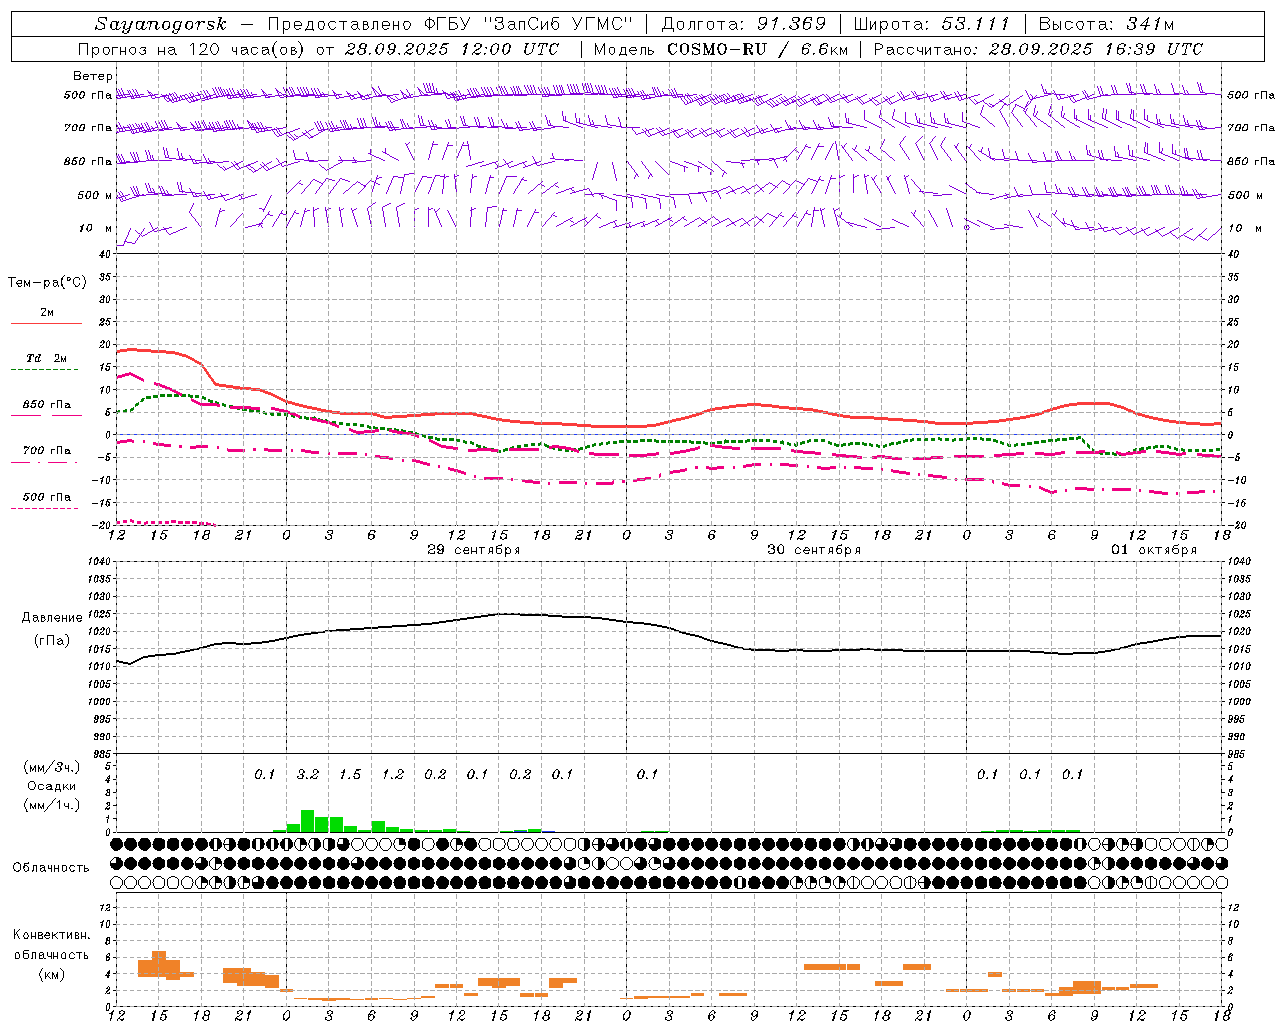Click the 'Ветер' wind panel label
1280x1024 pixels.
click(x=93, y=76)
